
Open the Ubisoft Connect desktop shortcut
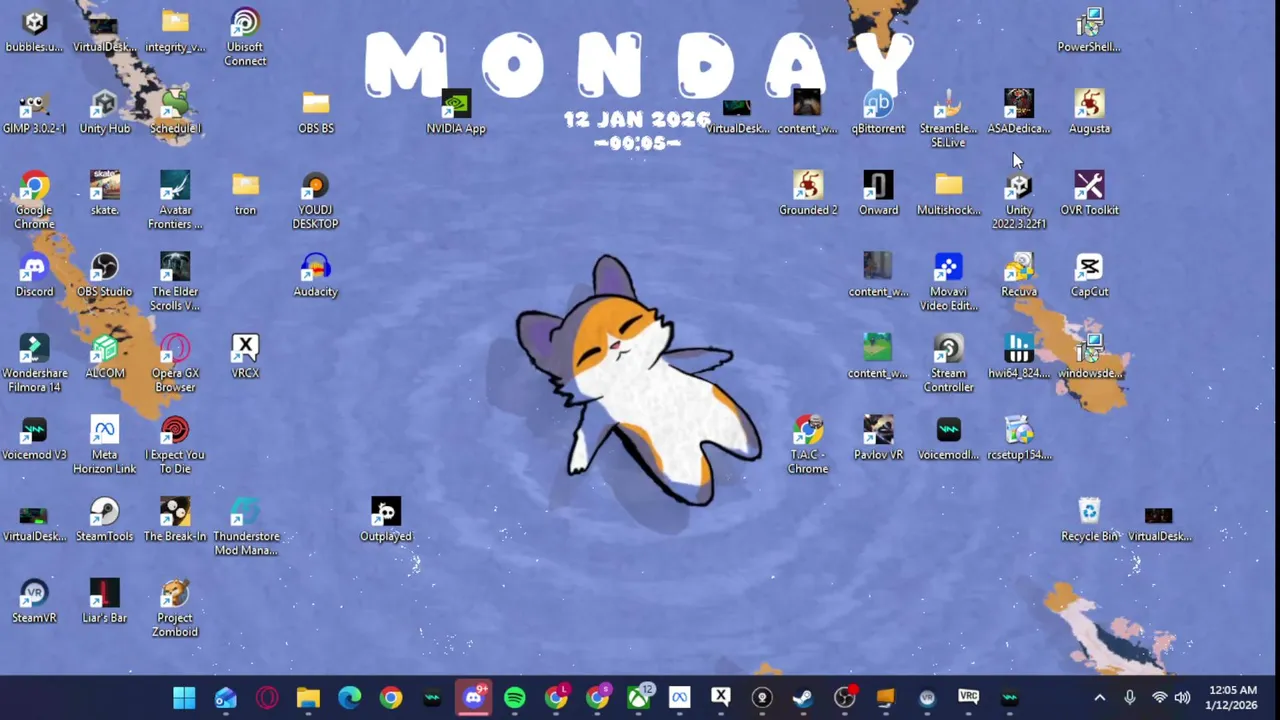tap(245, 38)
